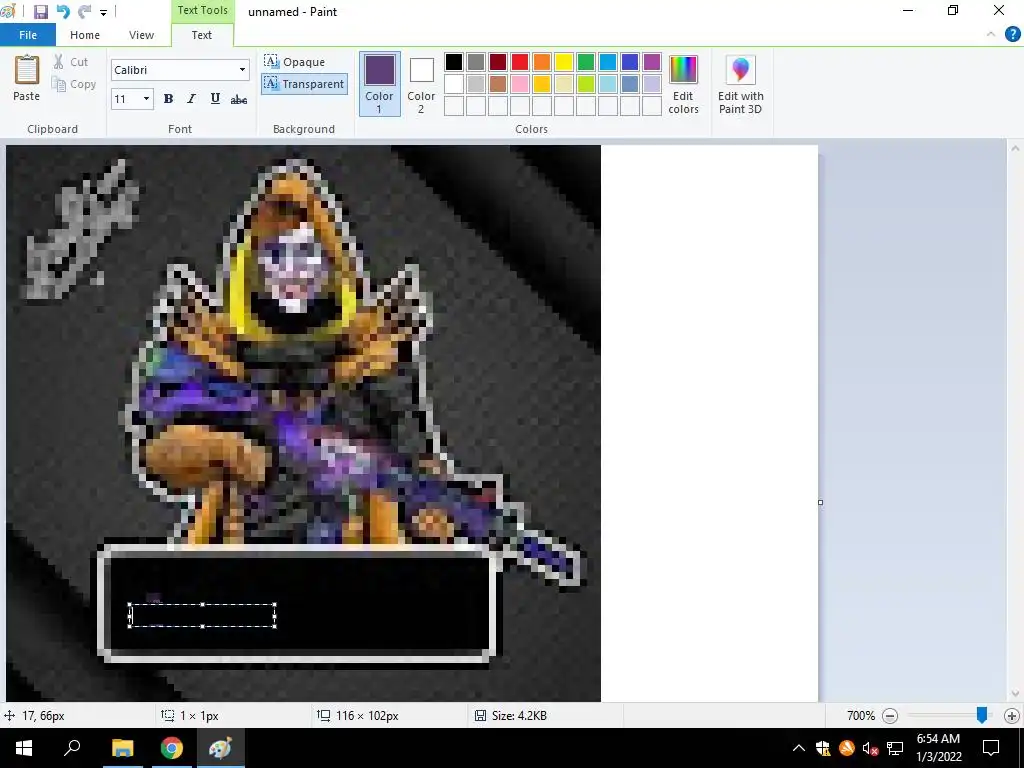Pick the rose pink color swatch
This screenshot has height=768, width=1024.
coord(520,84)
